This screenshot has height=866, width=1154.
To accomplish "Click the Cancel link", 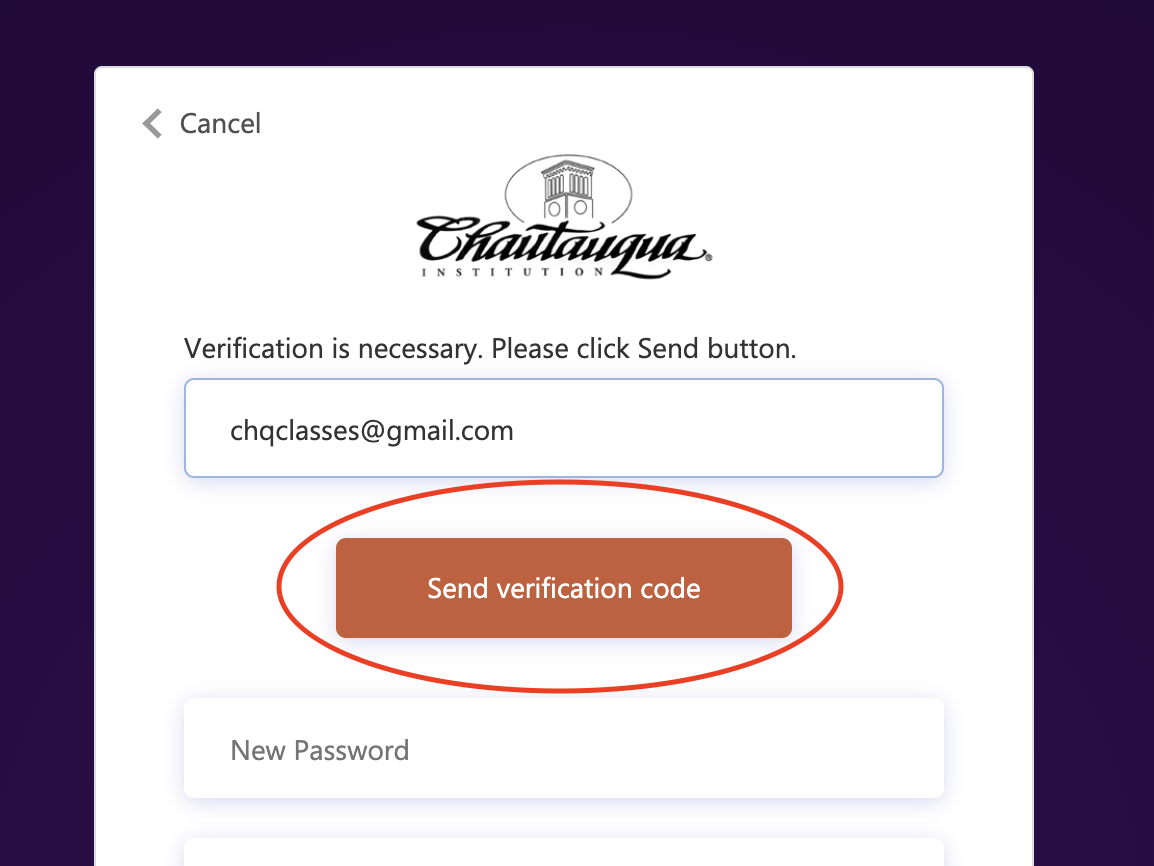I will tap(220, 124).
